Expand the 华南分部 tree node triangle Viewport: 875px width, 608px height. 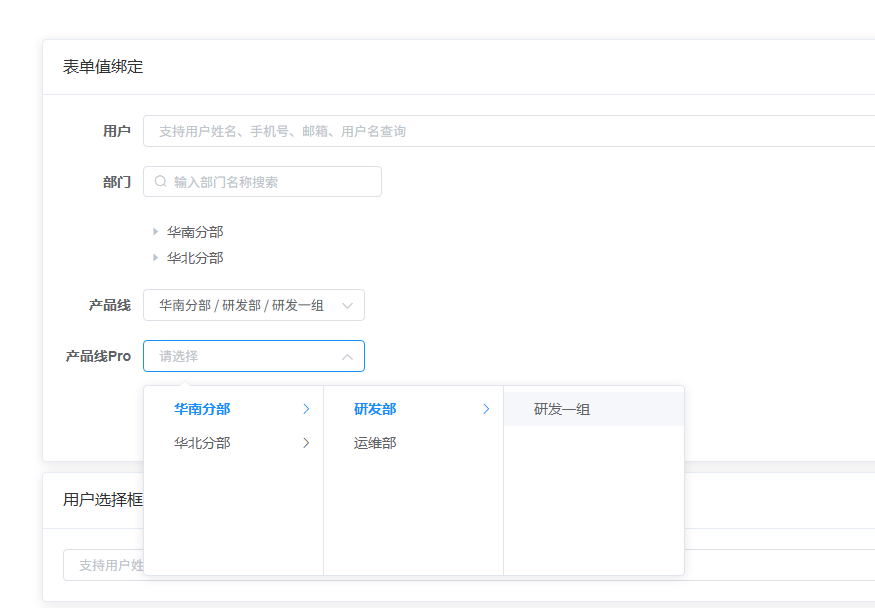(x=156, y=231)
